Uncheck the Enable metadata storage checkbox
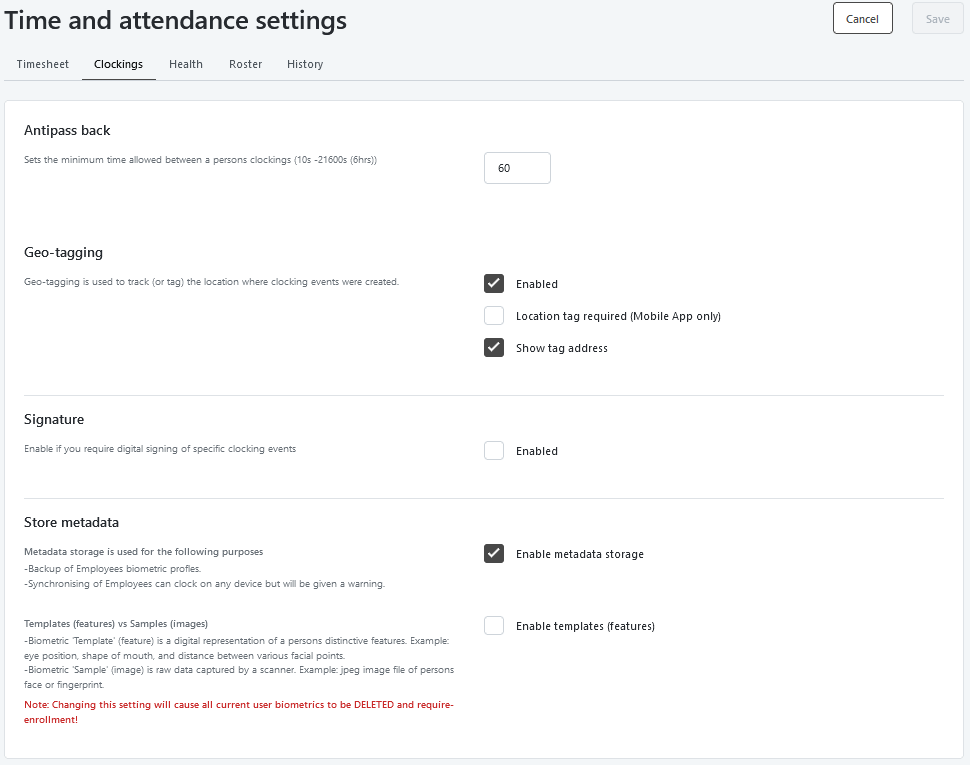Viewport: 970px width, 765px height. click(494, 553)
